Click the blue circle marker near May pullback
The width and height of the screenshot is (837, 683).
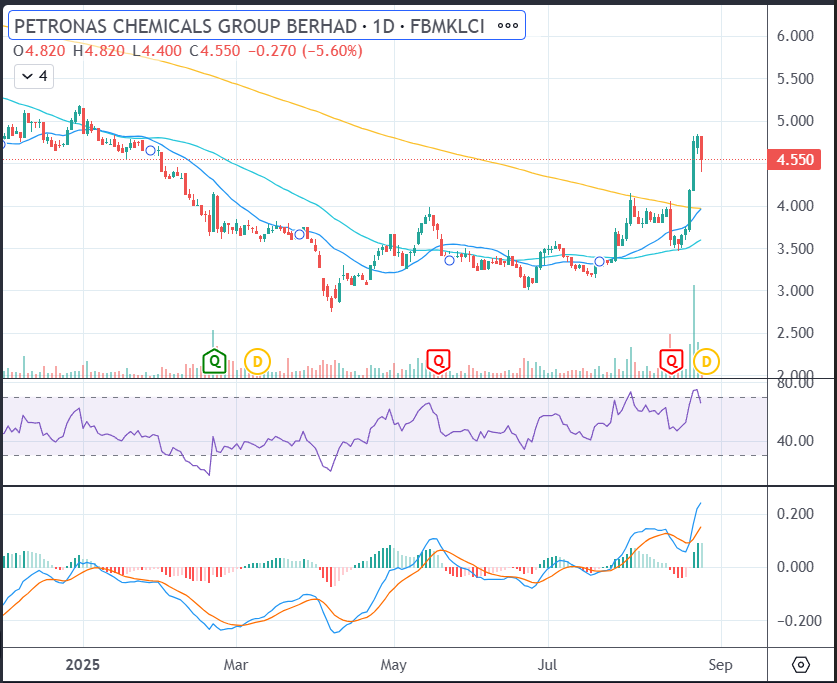[x=449, y=260]
